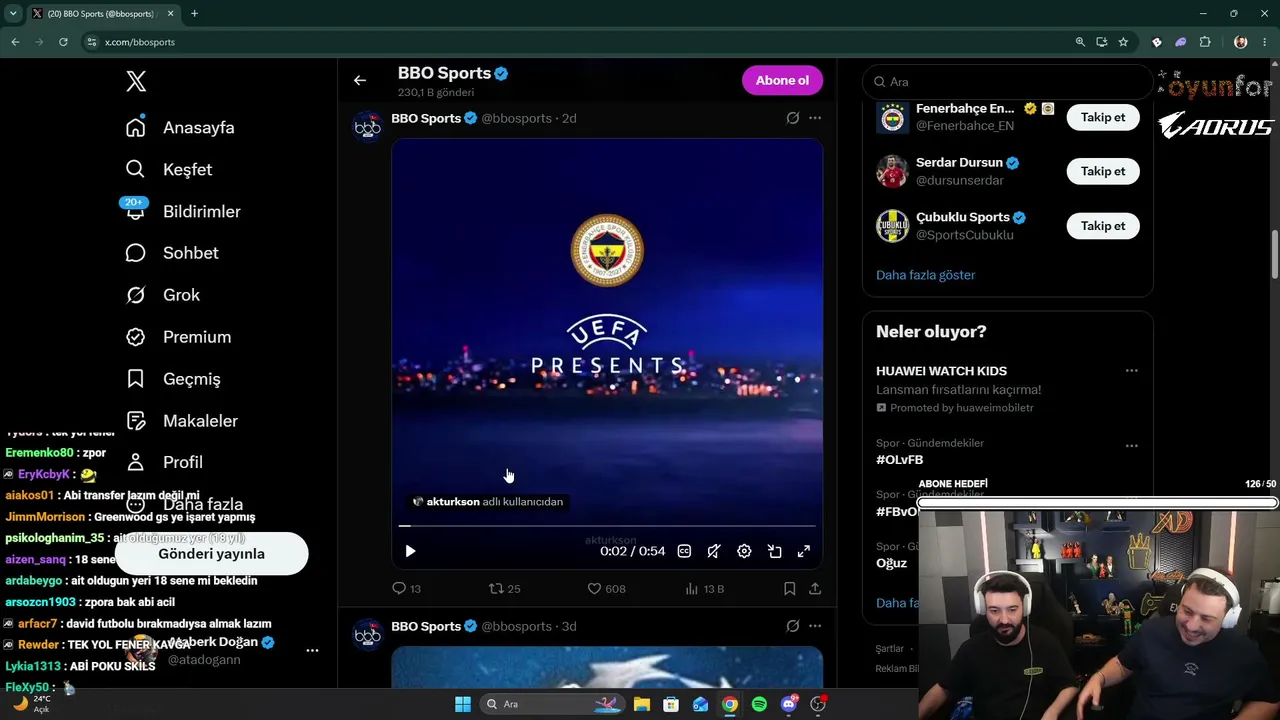Open the Grok action on the 2d post

[792, 118]
